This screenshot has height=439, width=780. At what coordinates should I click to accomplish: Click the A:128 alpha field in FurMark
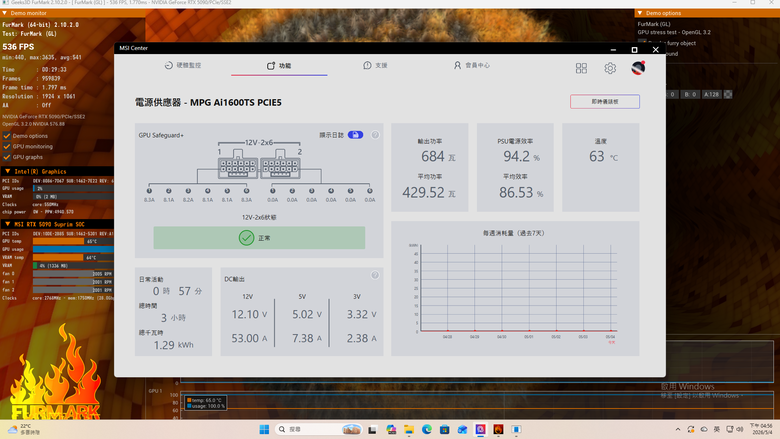tap(711, 94)
